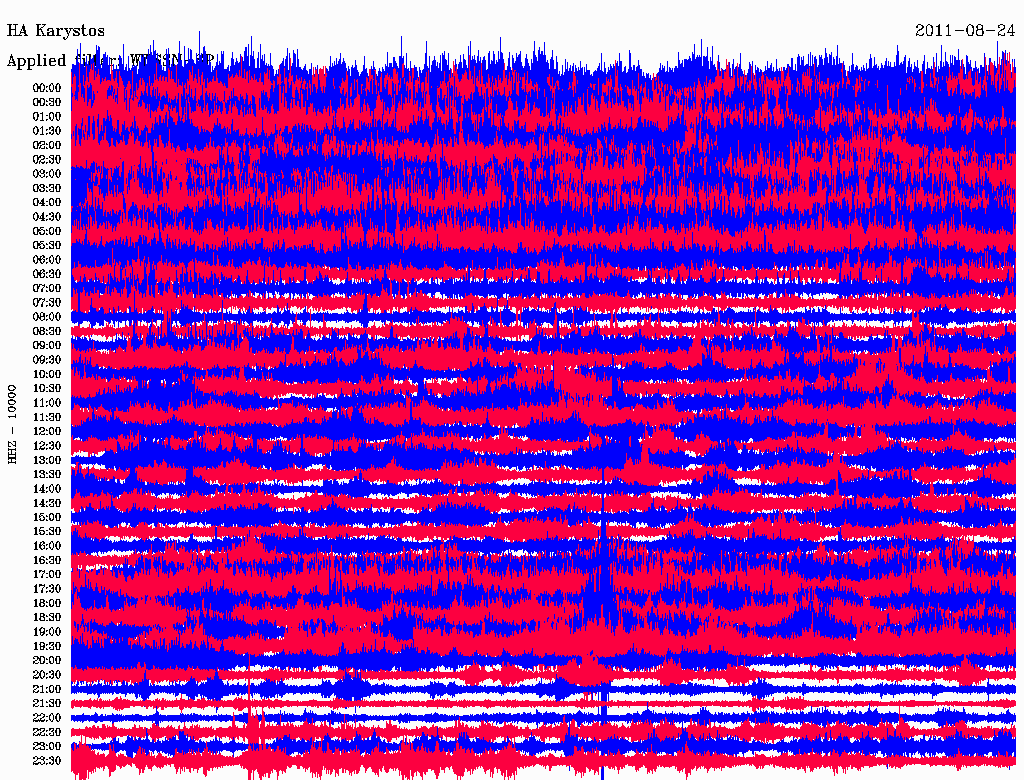Select the 16:30 time label

[47, 561]
